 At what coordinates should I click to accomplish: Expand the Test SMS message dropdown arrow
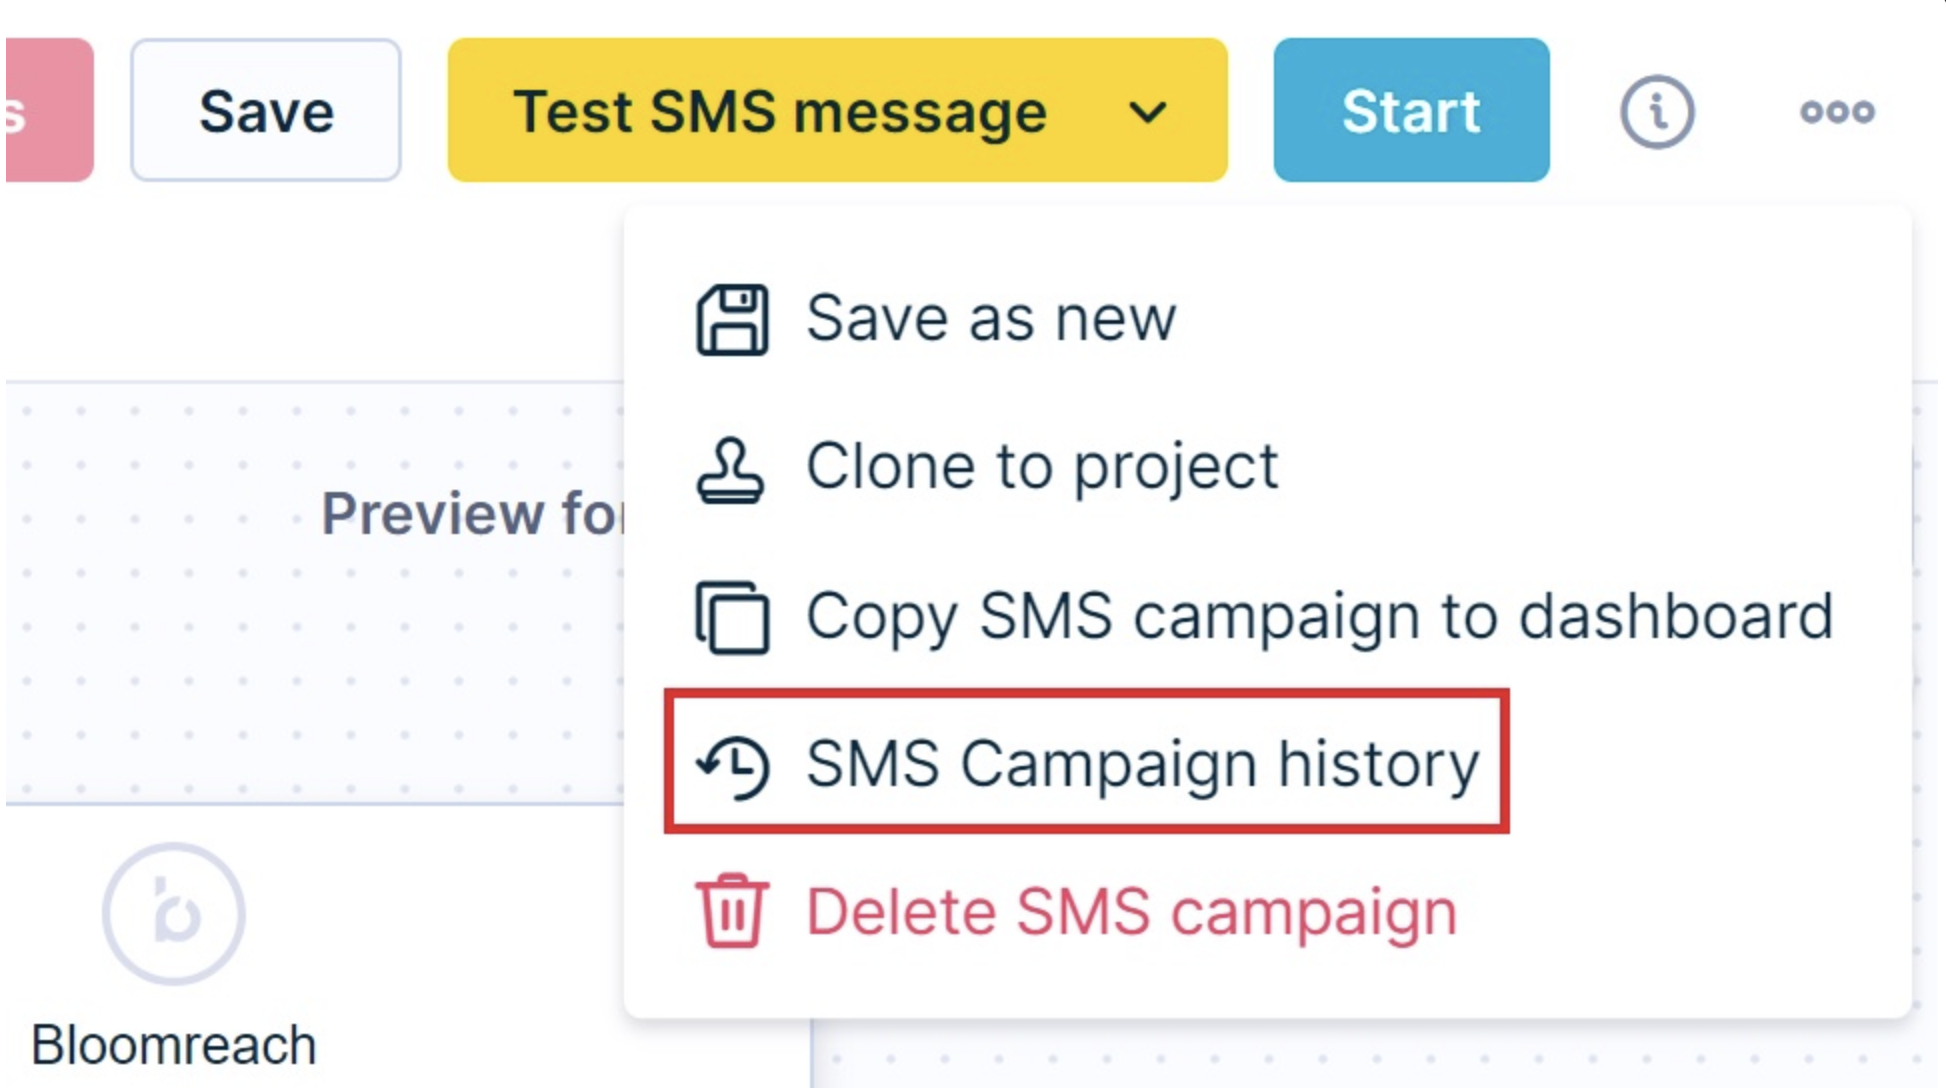[1147, 112]
